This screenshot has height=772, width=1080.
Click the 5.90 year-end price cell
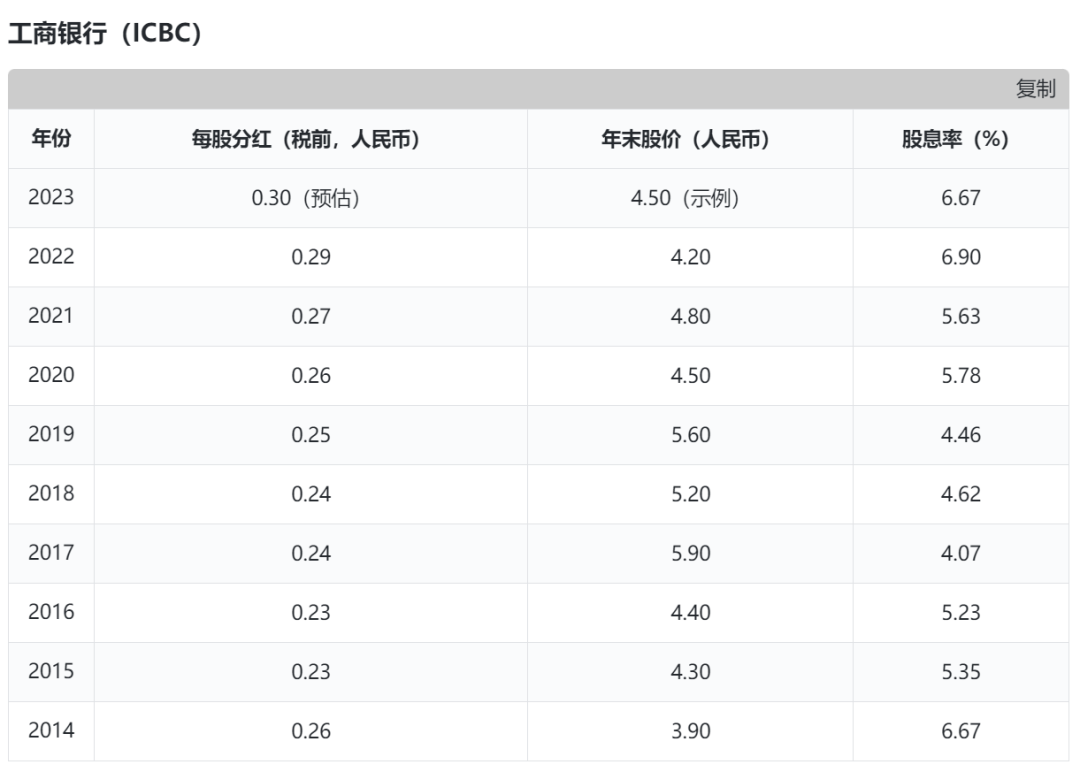coord(690,553)
